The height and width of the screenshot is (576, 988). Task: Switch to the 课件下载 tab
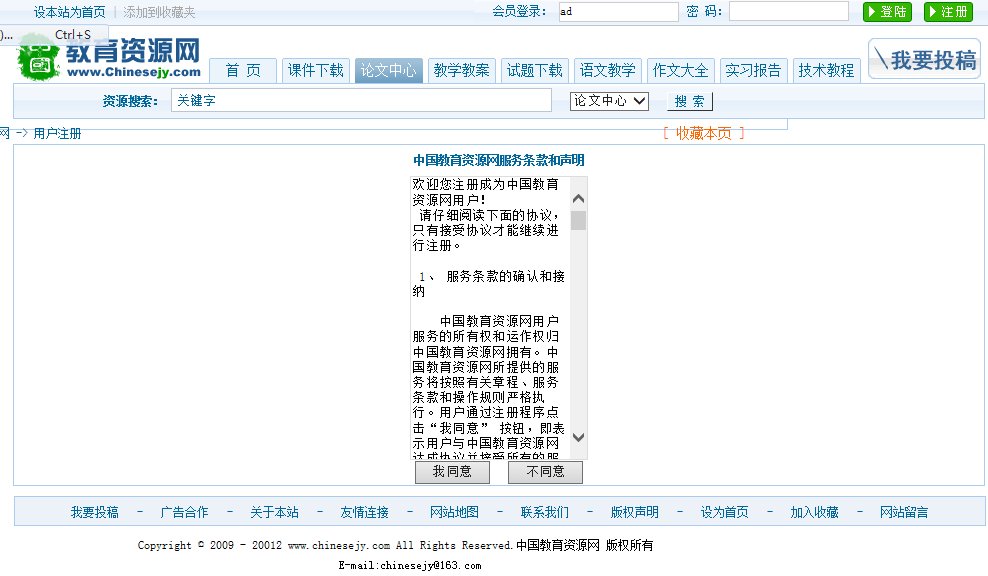click(316, 70)
